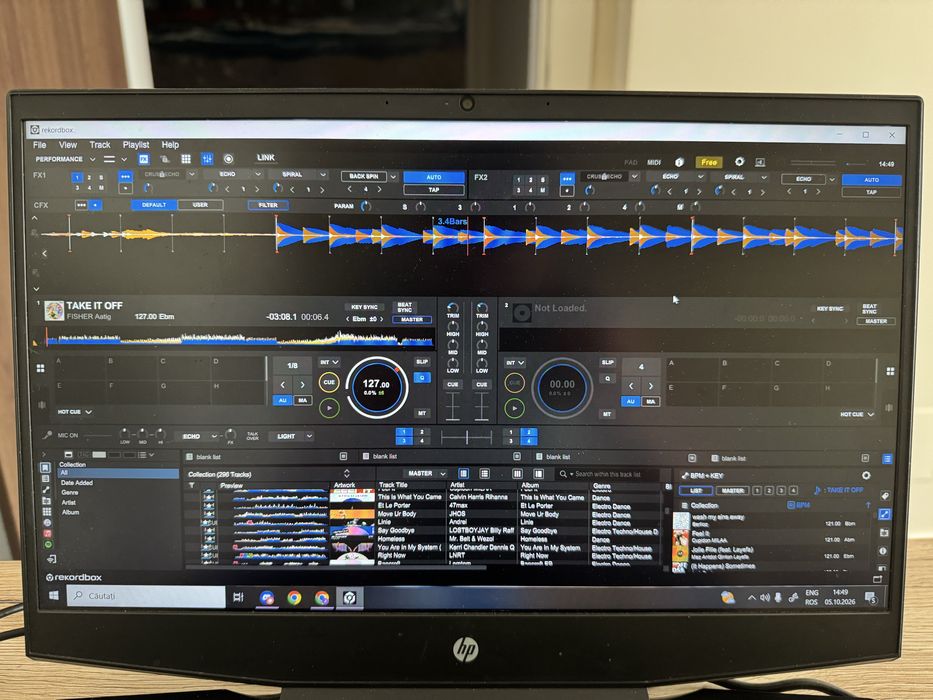933x700 pixels.
Task: Click the LIST button in the BPM+KEY panel
Action: click(696, 490)
